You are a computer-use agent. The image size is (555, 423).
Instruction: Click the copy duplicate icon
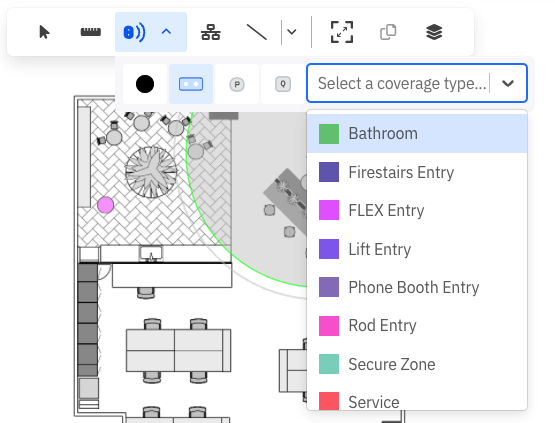tap(388, 32)
